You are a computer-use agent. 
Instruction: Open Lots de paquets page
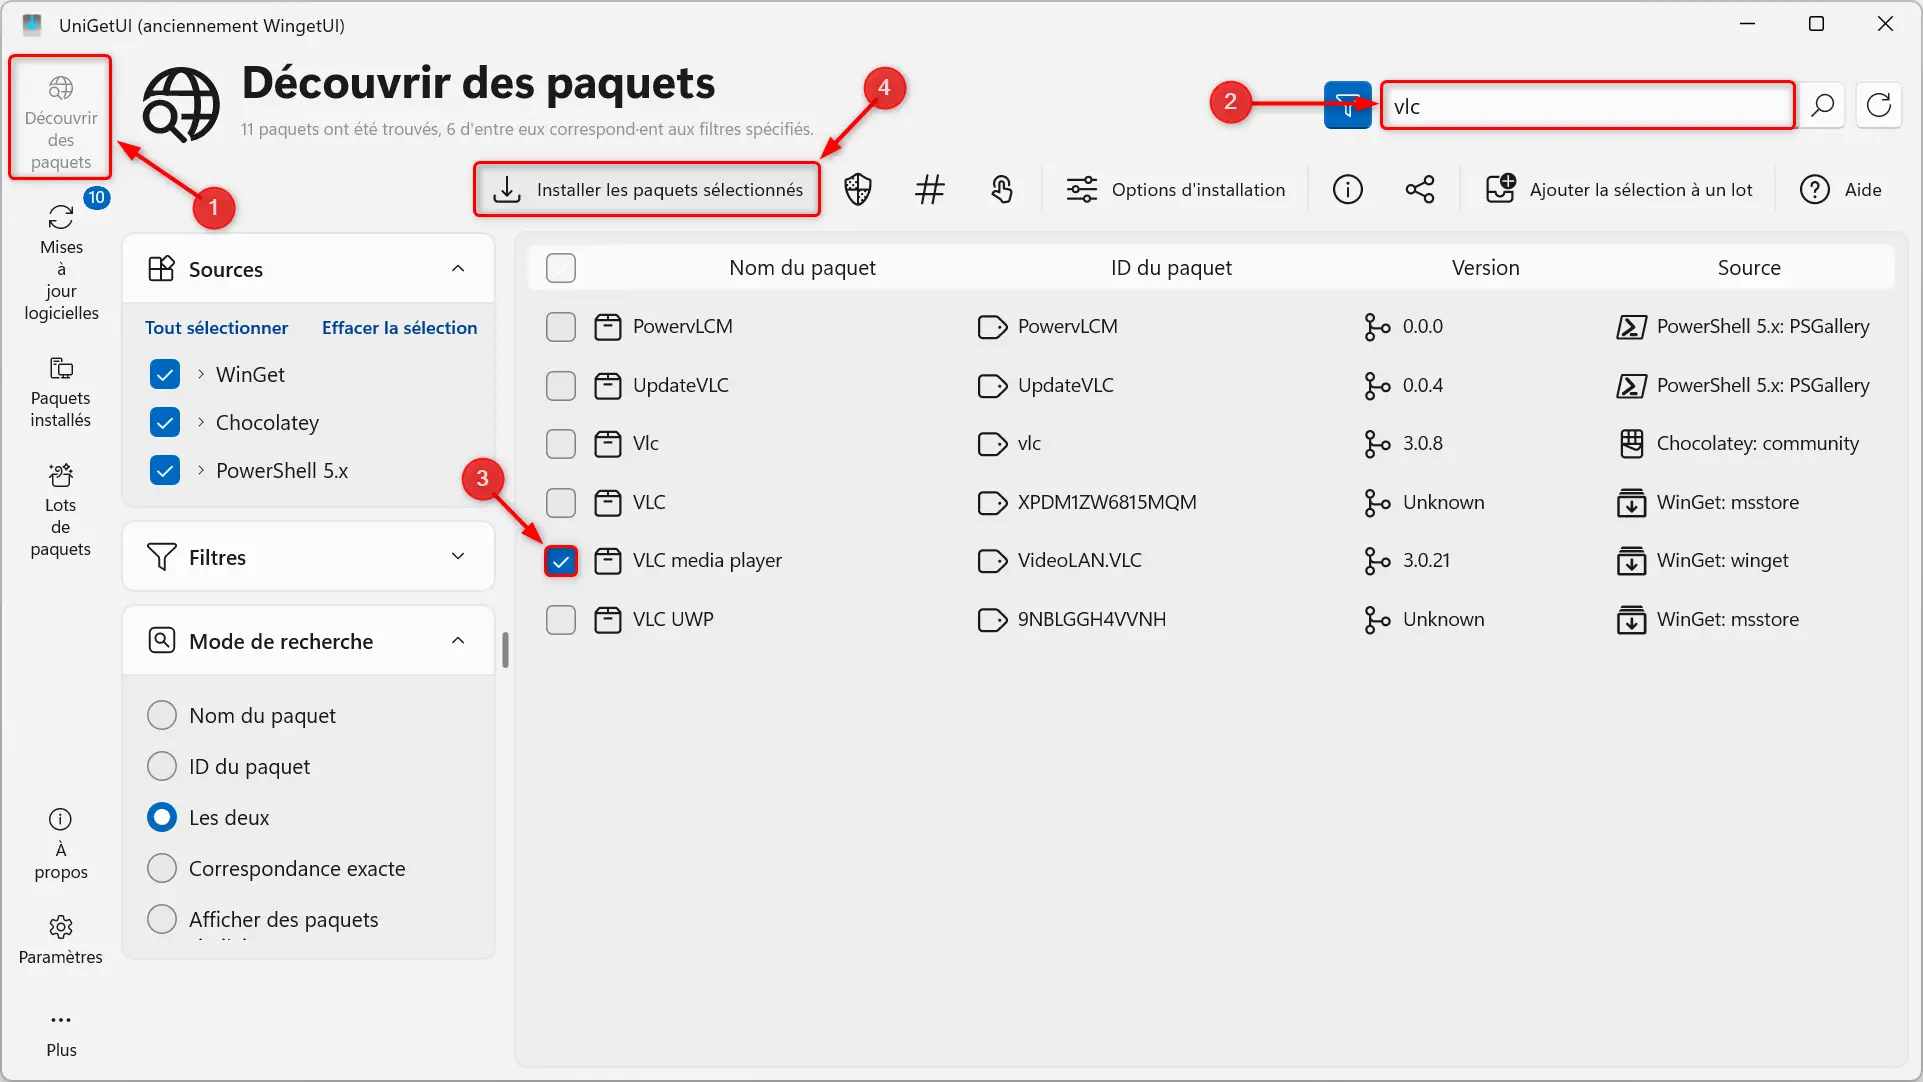(x=61, y=510)
